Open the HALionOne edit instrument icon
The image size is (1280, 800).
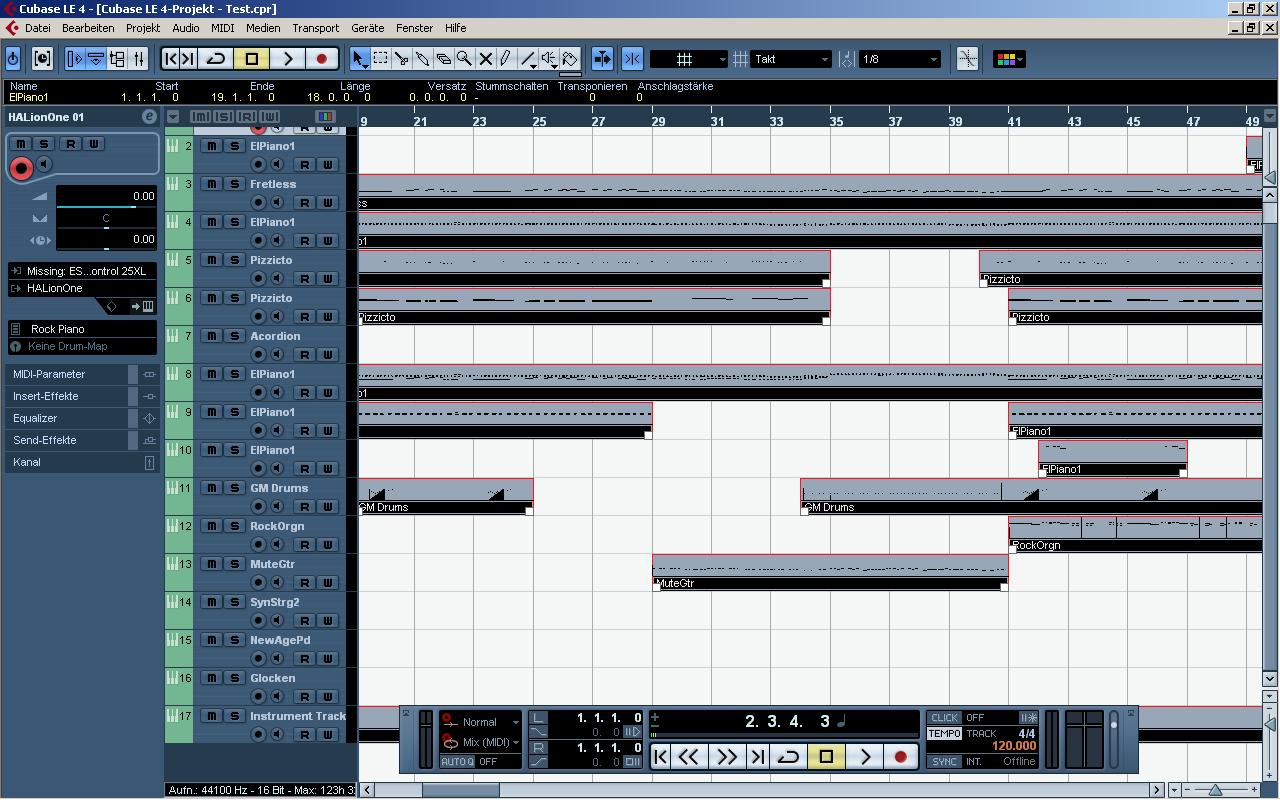tap(149, 117)
